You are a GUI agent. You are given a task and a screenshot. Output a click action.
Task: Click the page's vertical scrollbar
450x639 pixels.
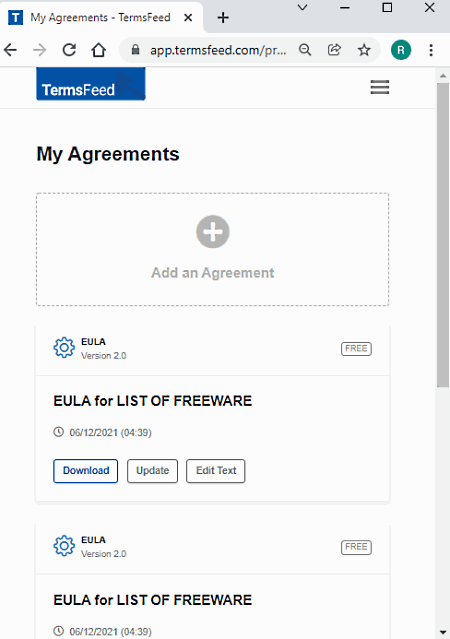pos(443,235)
